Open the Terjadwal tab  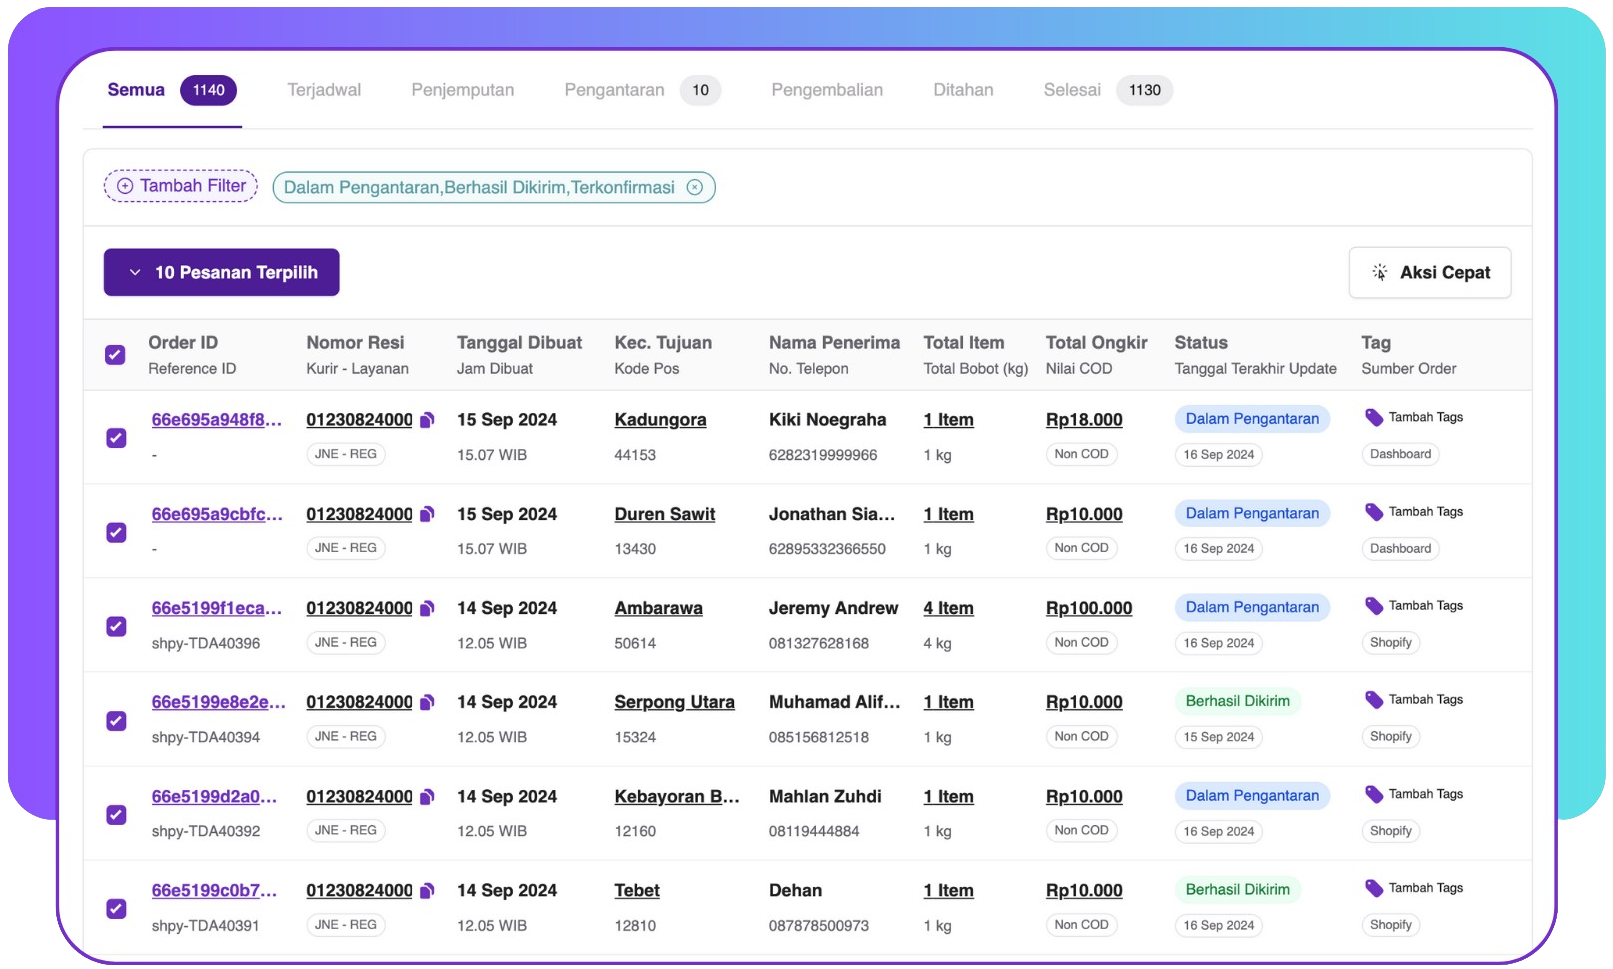point(324,90)
